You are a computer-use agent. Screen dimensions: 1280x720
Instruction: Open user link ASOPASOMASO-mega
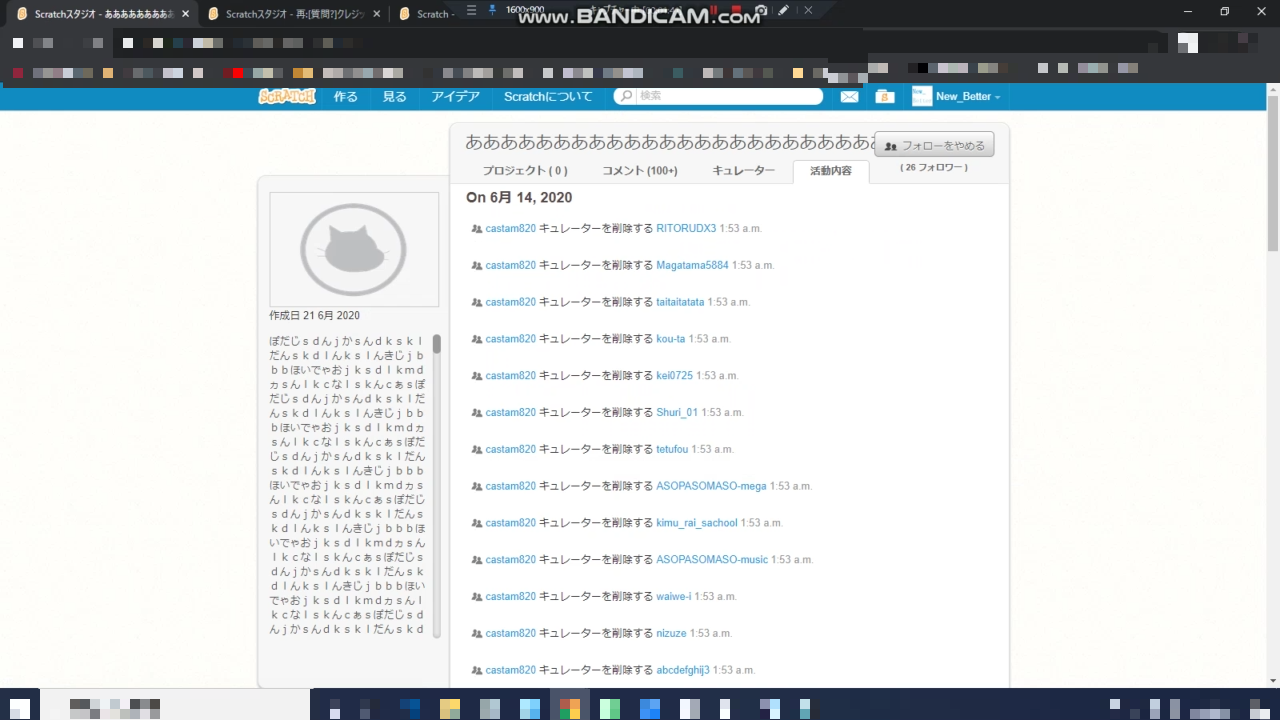coord(711,486)
